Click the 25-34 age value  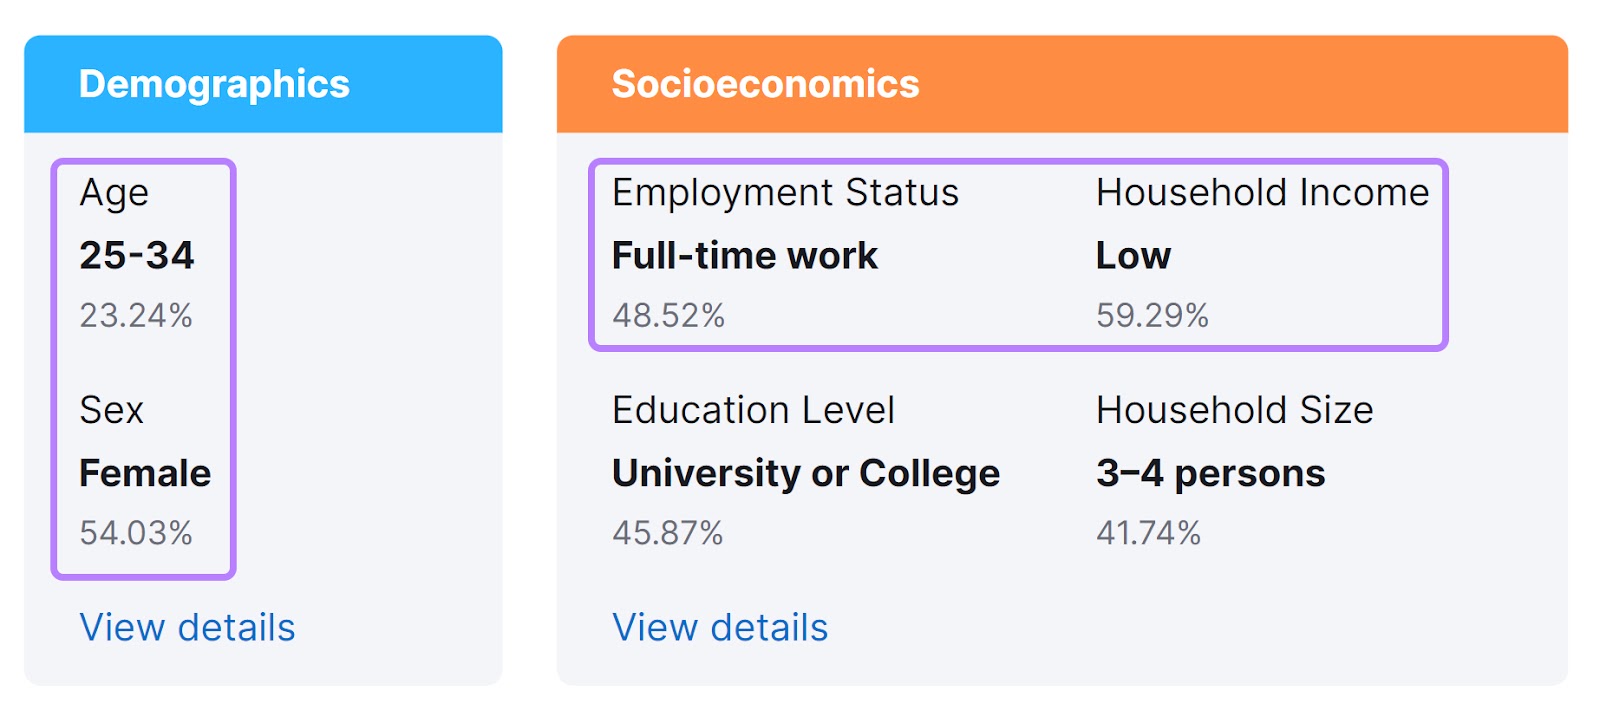coord(137,255)
